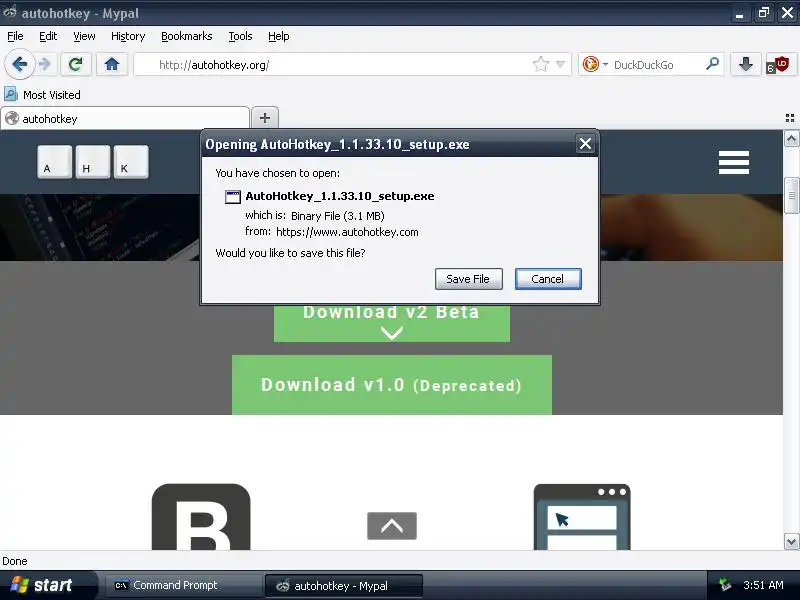Click the K key of AHK logo
This screenshot has height=600, width=800.
coord(131,162)
